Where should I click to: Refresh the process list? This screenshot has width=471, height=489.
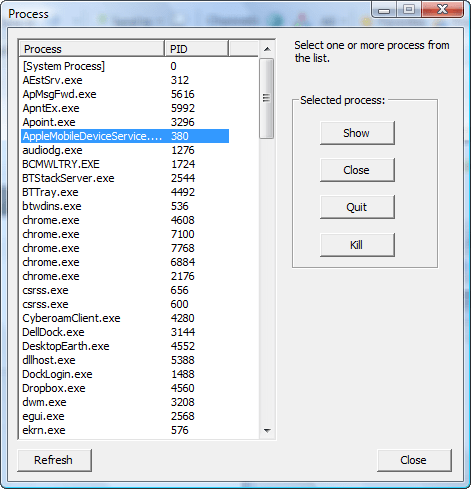click(x=54, y=460)
